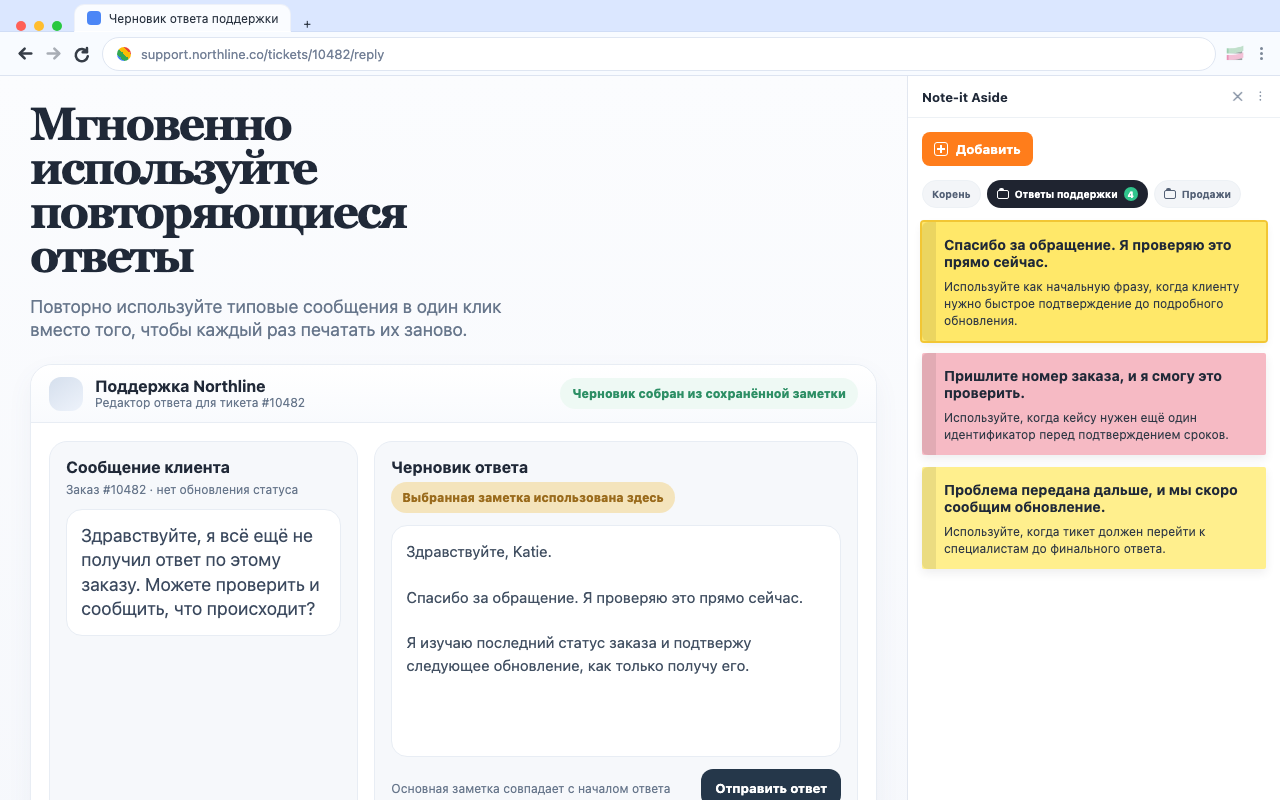Navigate back using the browser back arrow
Screen dimensions: 1280x800
pos(25,54)
